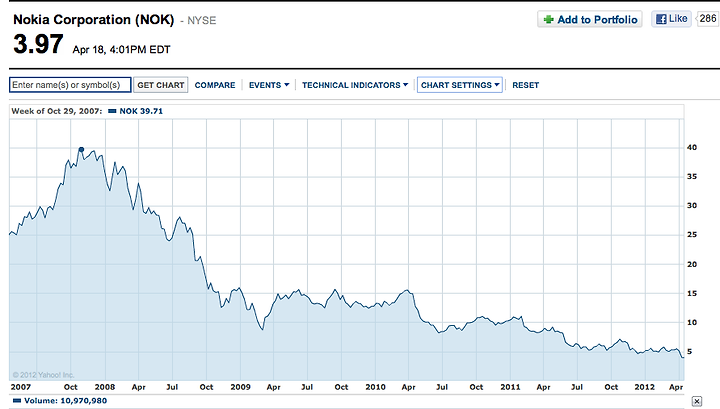Image resolution: width=720 pixels, height=409 pixels.
Task: Click the Nokia Corporation (NOK) title
Action: point(94,20)
